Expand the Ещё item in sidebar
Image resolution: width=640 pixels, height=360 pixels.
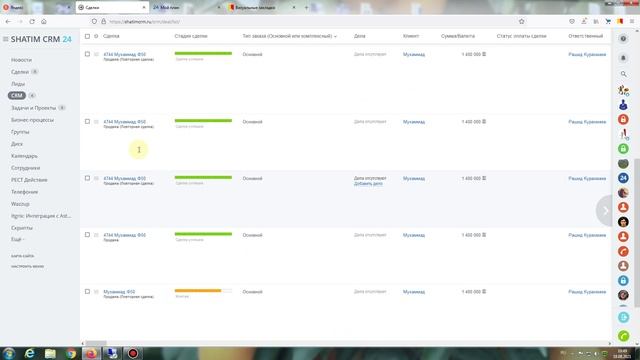point(18,240)
